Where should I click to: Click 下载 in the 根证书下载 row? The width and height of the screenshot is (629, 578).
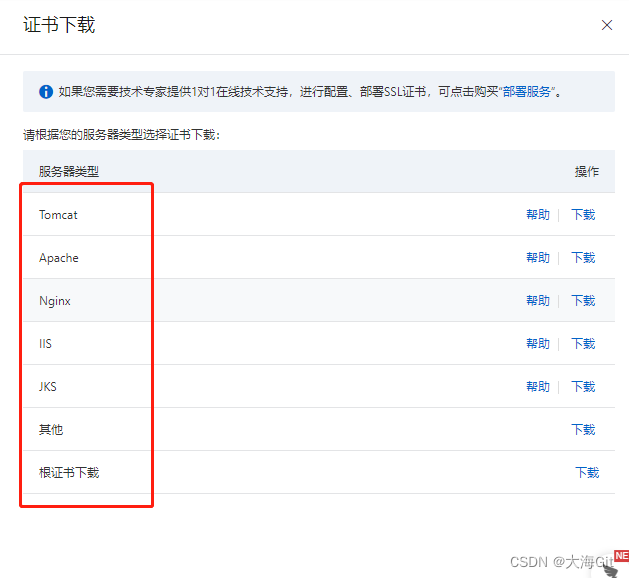(x=587, y=473)
